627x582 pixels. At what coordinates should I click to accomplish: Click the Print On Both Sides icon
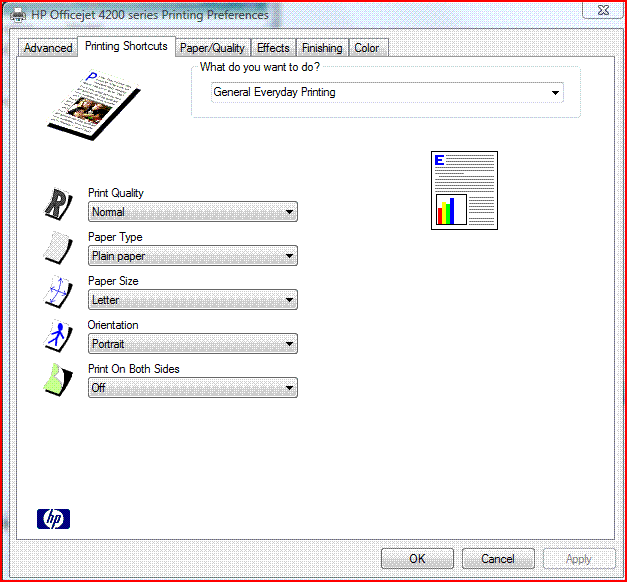(58, 380)
